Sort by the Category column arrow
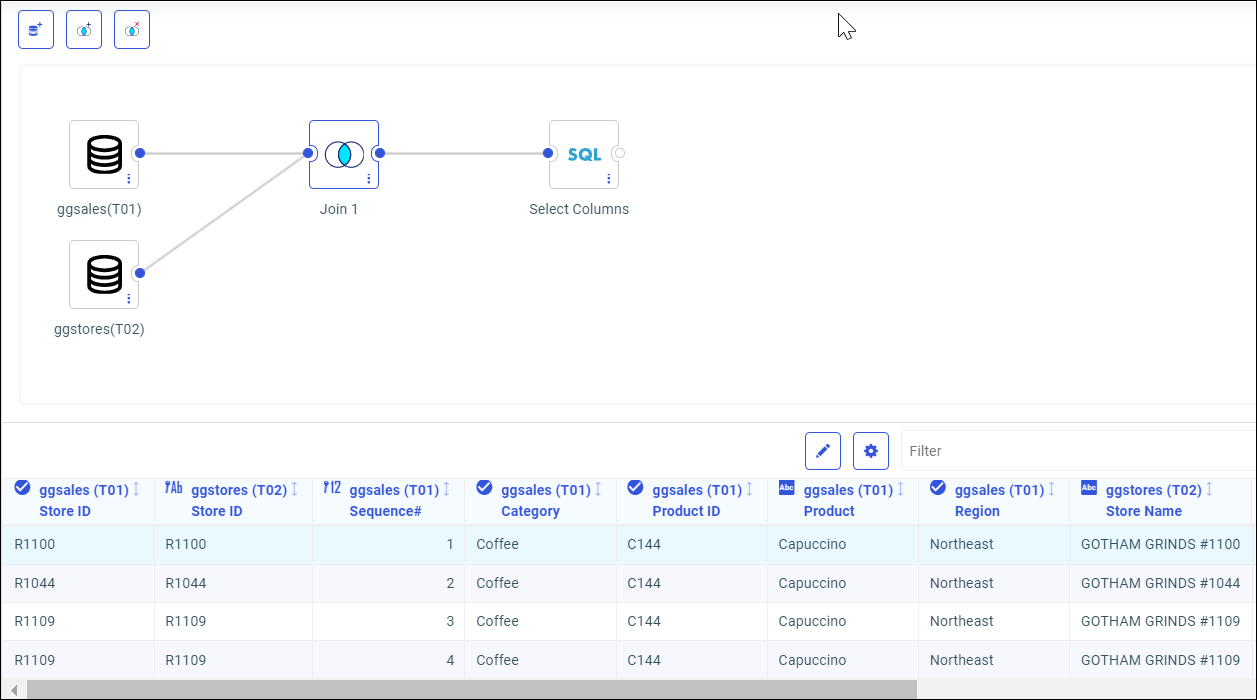 pyautogui.click(x=598, y=489)
